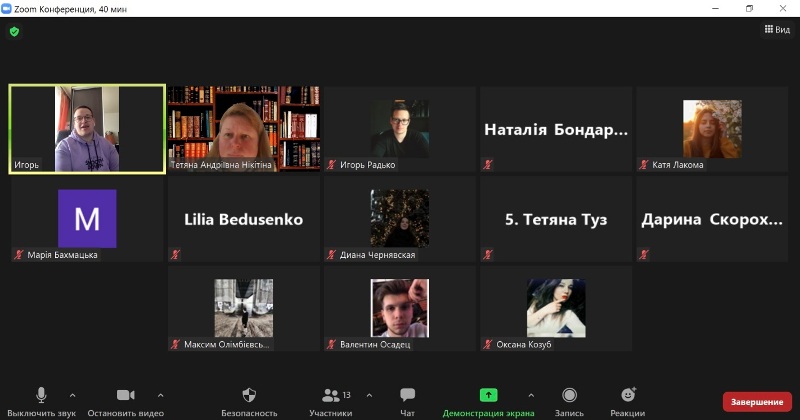Click Катя Лакома profile picture
The image size is (800, 420).
pos(712,129)
